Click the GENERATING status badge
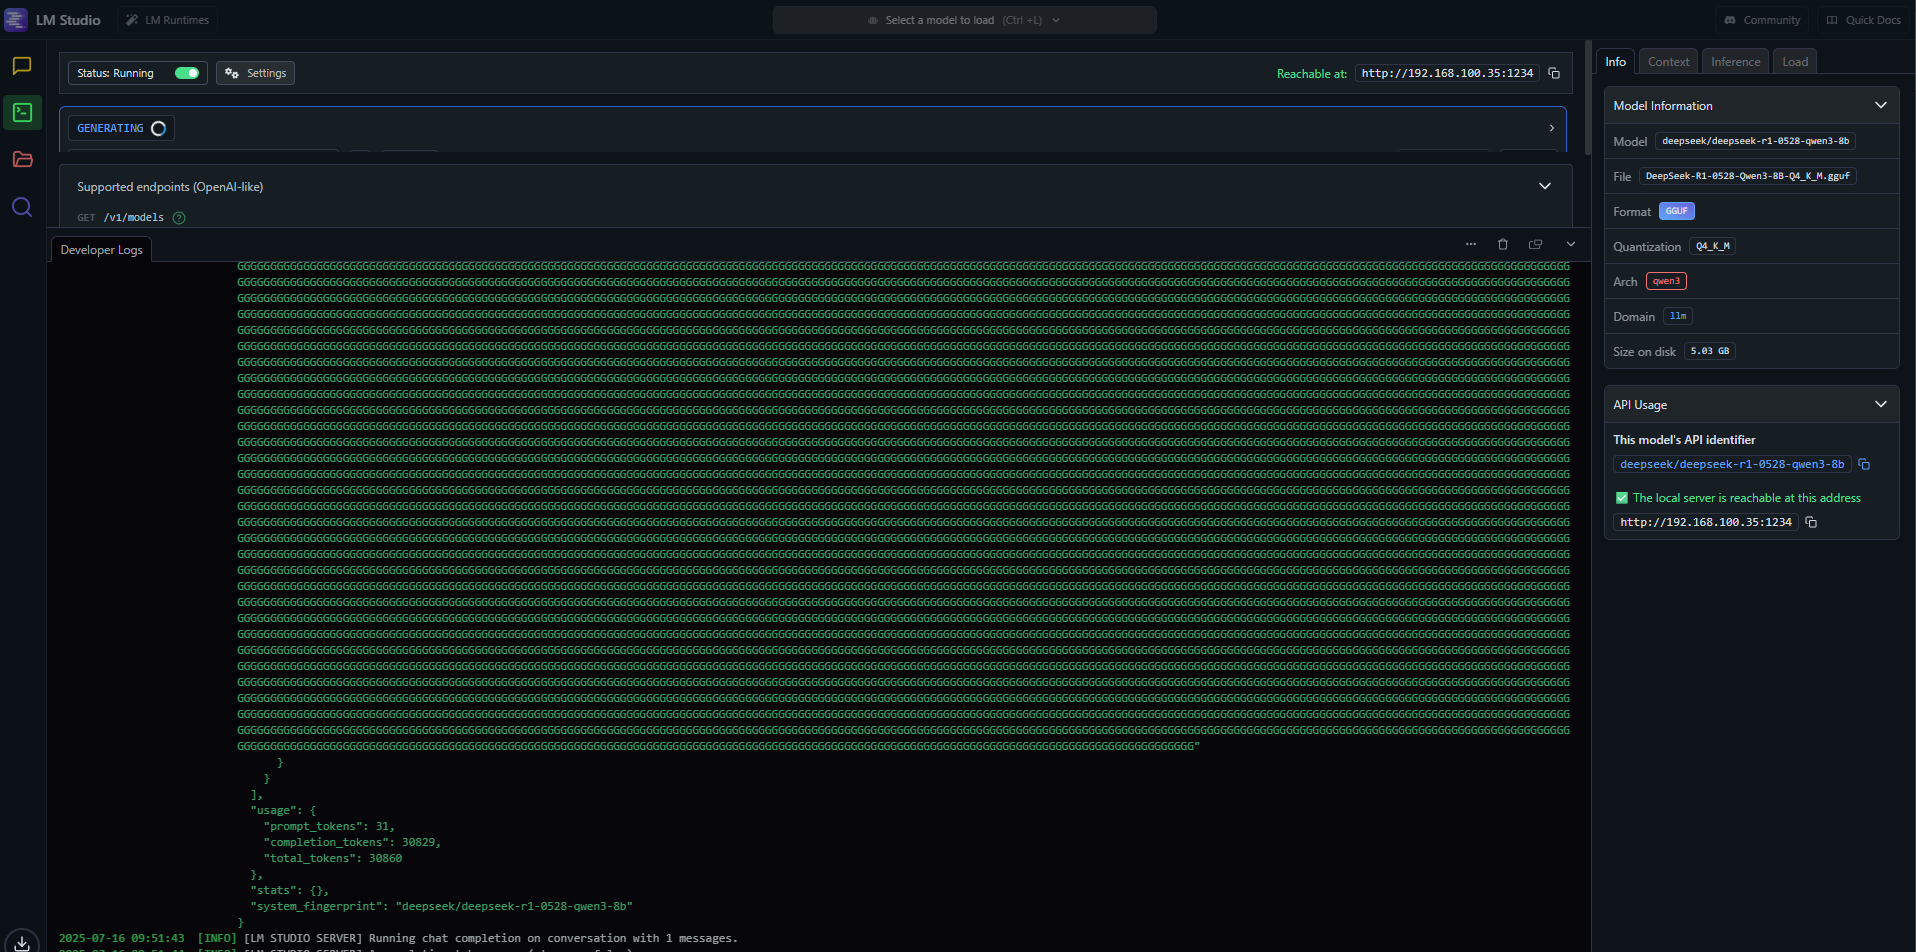Image resolution: width=1916 pixels, height=952 pixels. (x=121, y=128)
